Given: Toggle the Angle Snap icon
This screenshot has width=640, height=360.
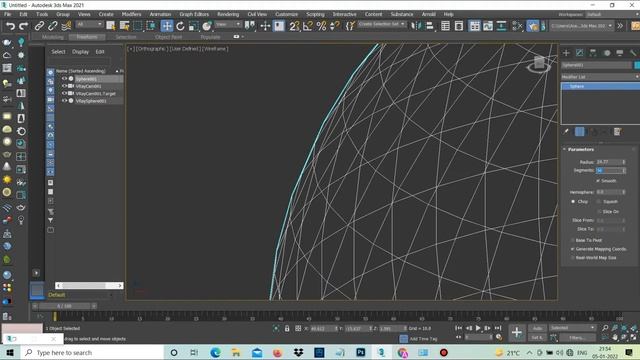Looking at the screenshot, I should (x=308, y=26).
